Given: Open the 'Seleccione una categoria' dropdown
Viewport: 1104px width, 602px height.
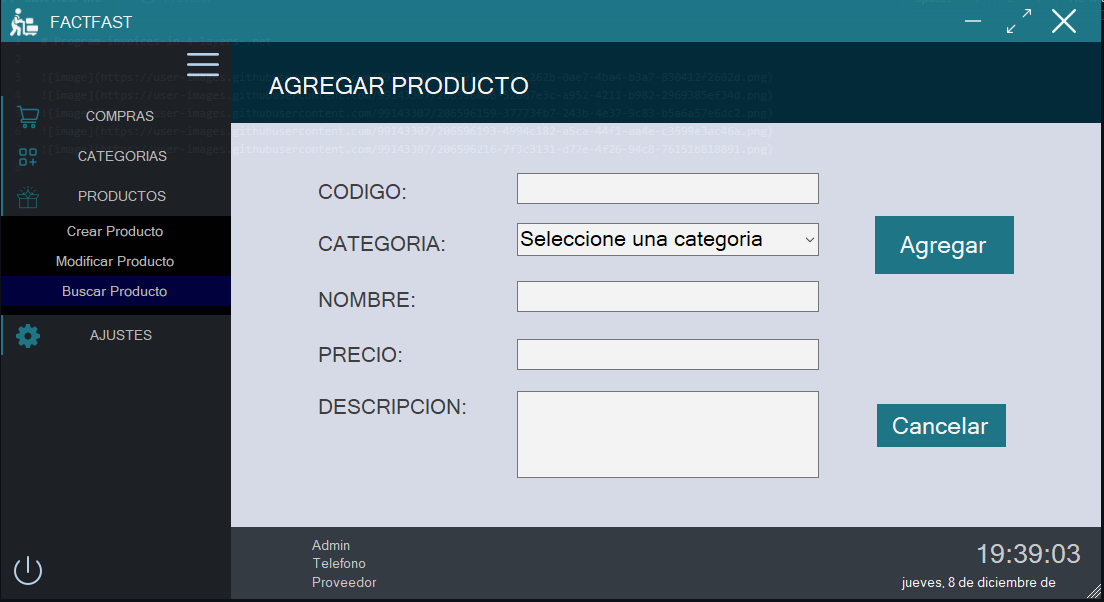Looking at the screenshot, I should pos(666,239).
